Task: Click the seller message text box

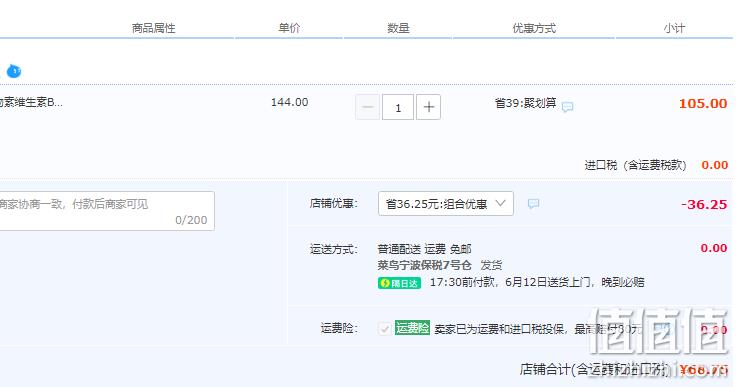Action: point(107,211)
